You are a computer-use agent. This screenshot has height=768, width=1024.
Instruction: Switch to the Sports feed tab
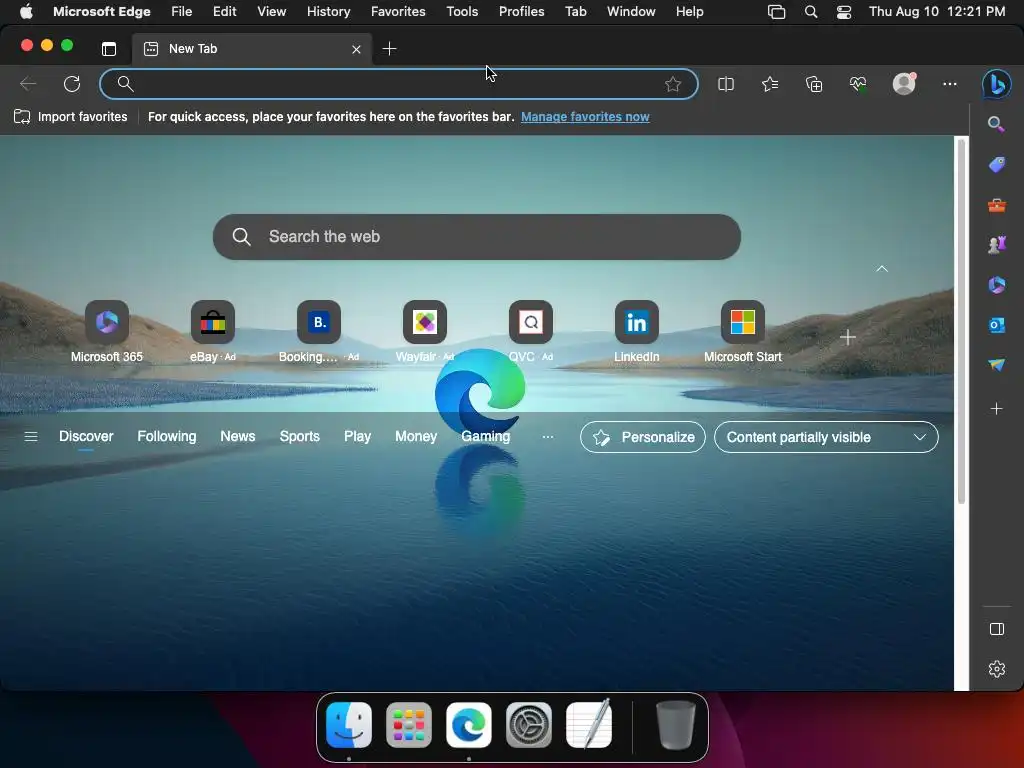pyautogui.click(x=300, y=436)
